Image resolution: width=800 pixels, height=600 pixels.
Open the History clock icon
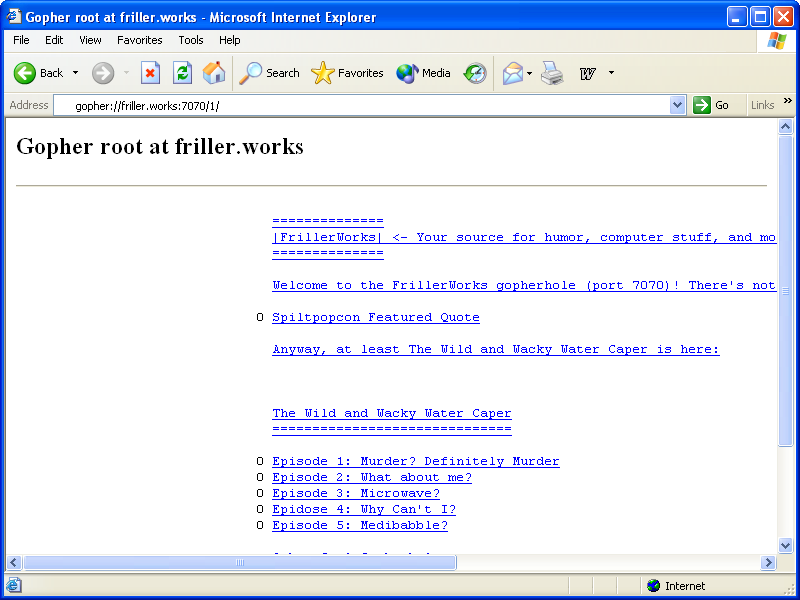click(475, 73)
